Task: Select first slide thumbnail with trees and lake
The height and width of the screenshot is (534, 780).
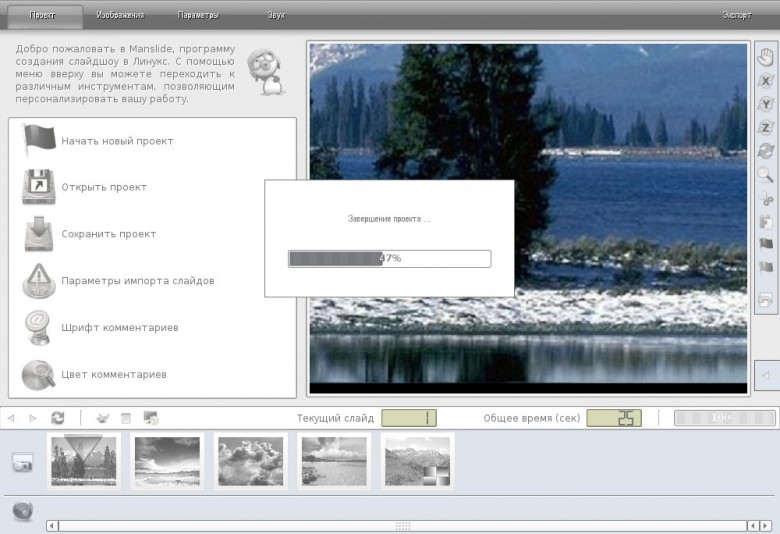Action: point(84,461)
